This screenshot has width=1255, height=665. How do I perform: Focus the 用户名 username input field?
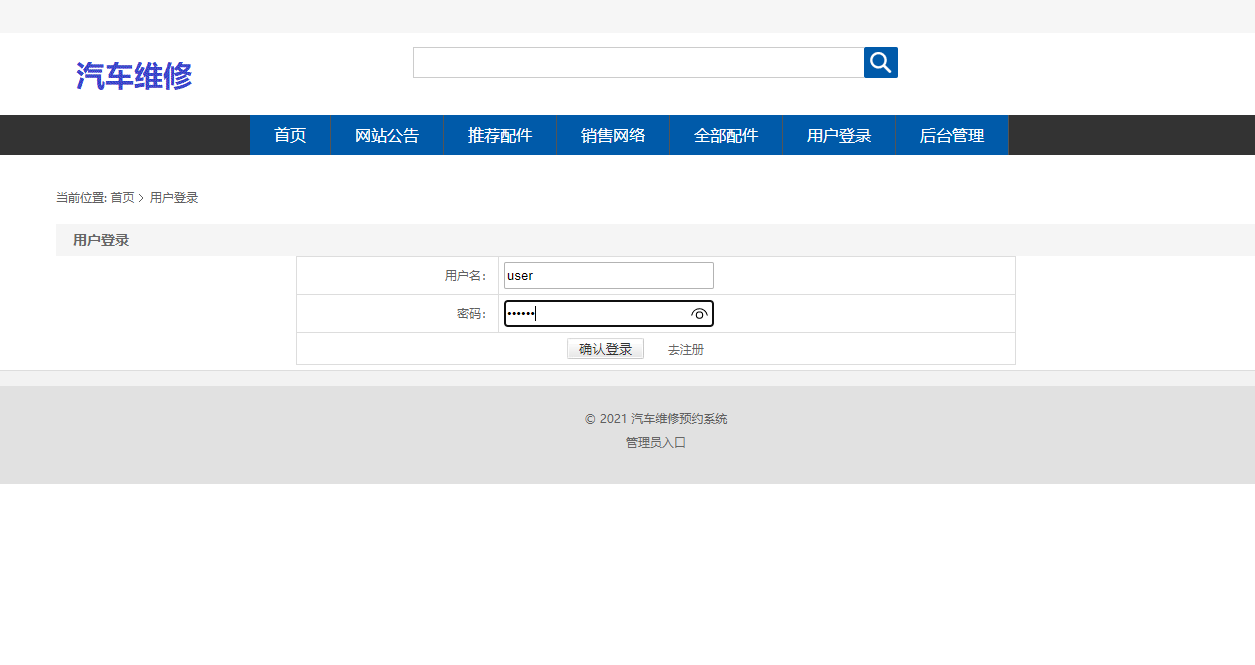pos(608,275)
